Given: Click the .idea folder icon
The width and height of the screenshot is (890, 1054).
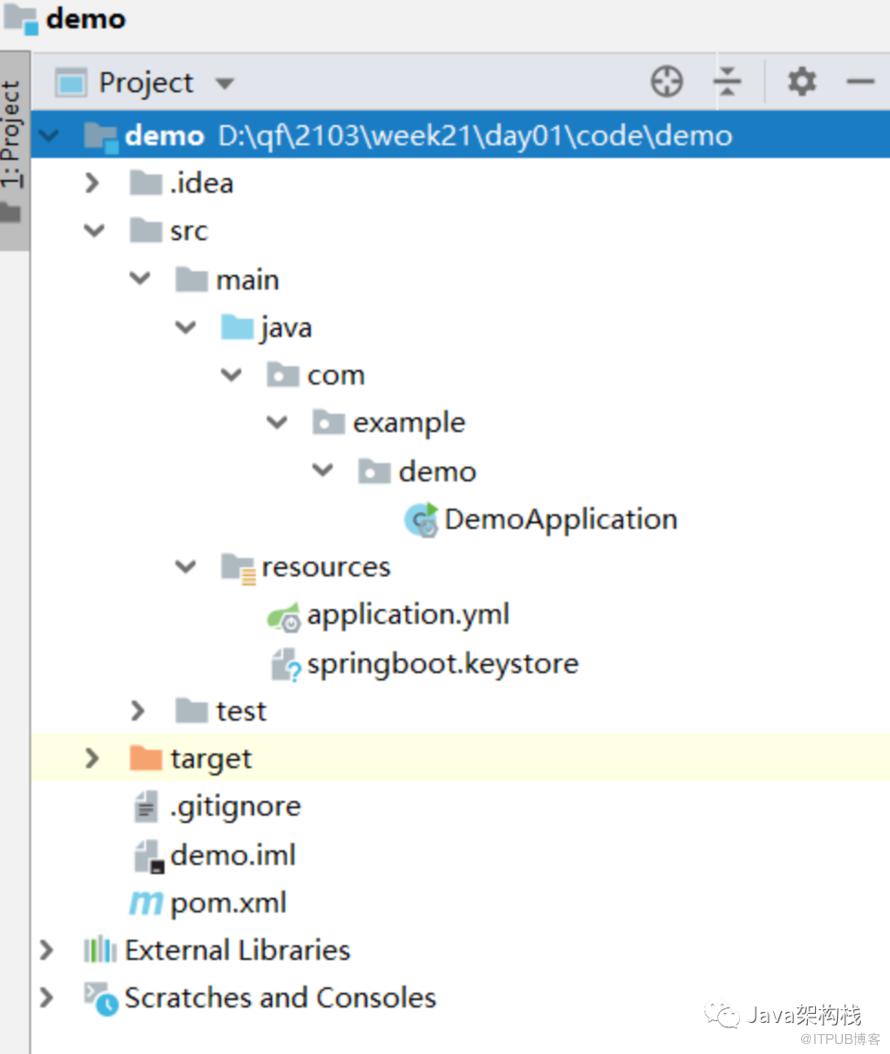Looking at the screenshot, I should tap(146, 182).
